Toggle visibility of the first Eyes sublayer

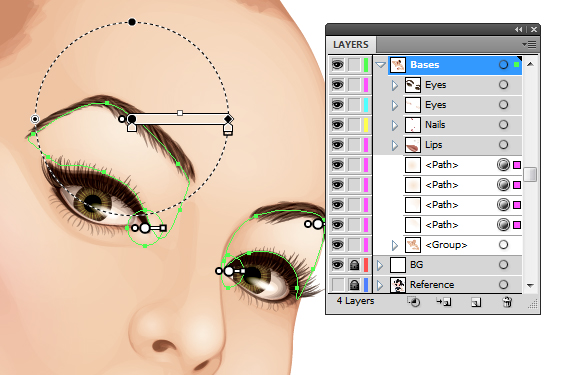click(337, 85)
